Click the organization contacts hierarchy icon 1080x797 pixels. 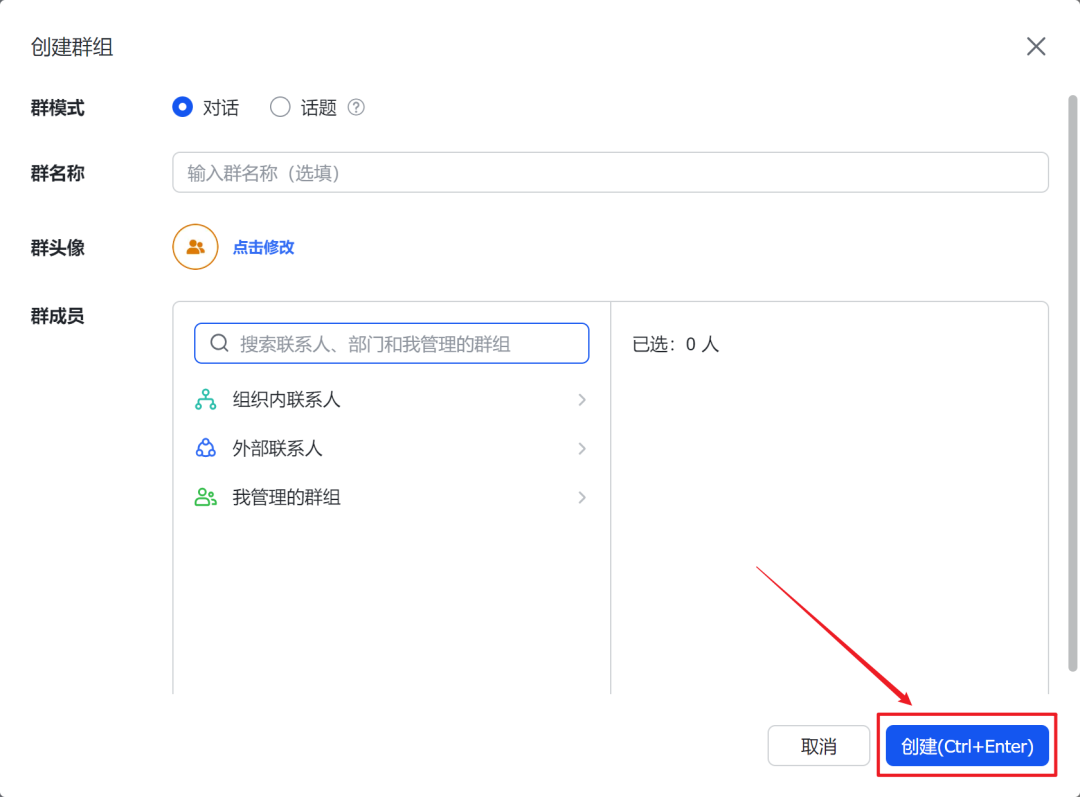point(205,400)
